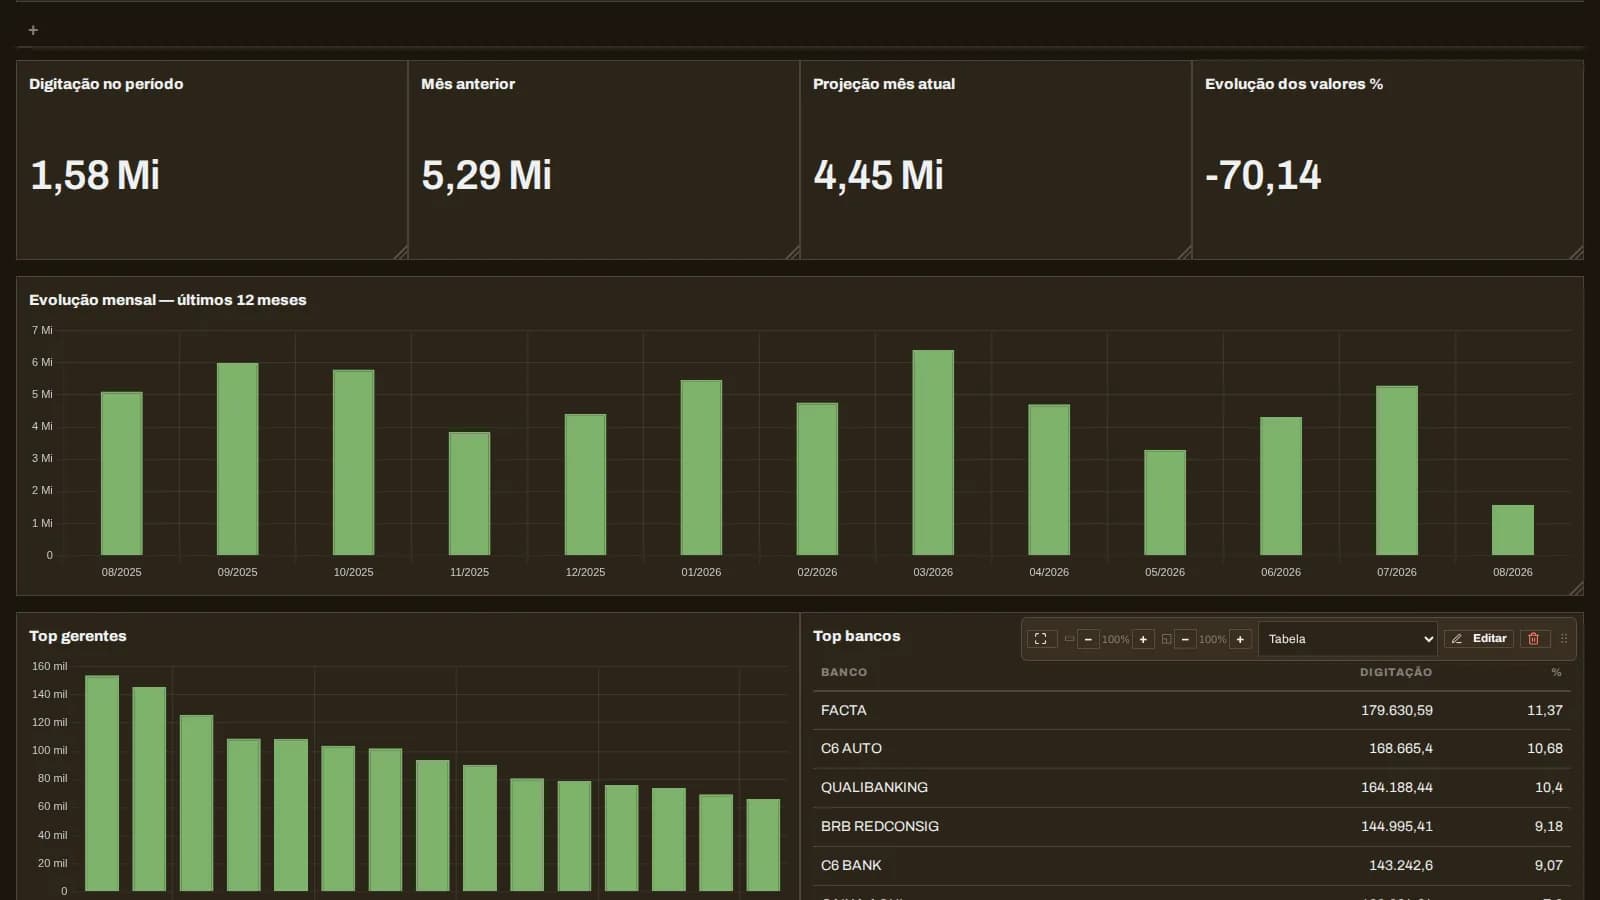Open the Tabela visualization type dropdown

click(1348, 639)
